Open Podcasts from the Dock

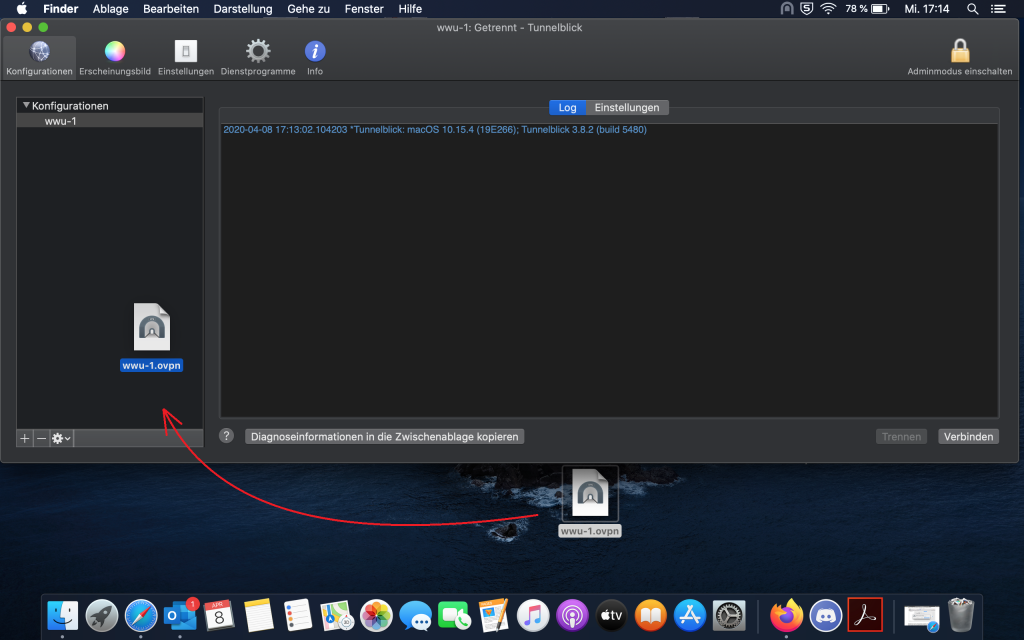point(572,615)
